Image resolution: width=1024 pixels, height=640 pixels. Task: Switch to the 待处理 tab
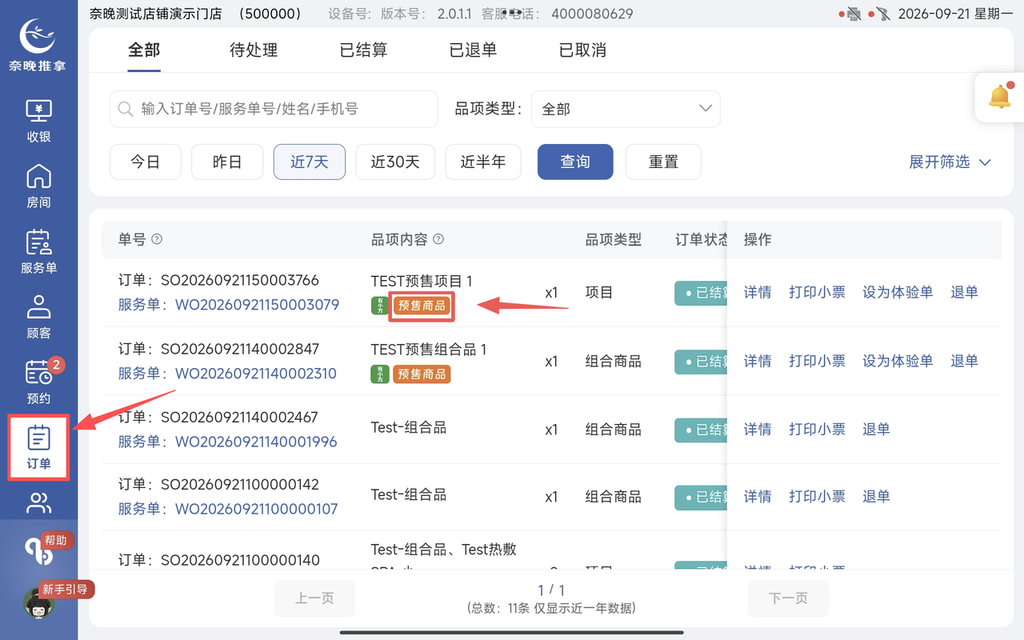[253, 50]
